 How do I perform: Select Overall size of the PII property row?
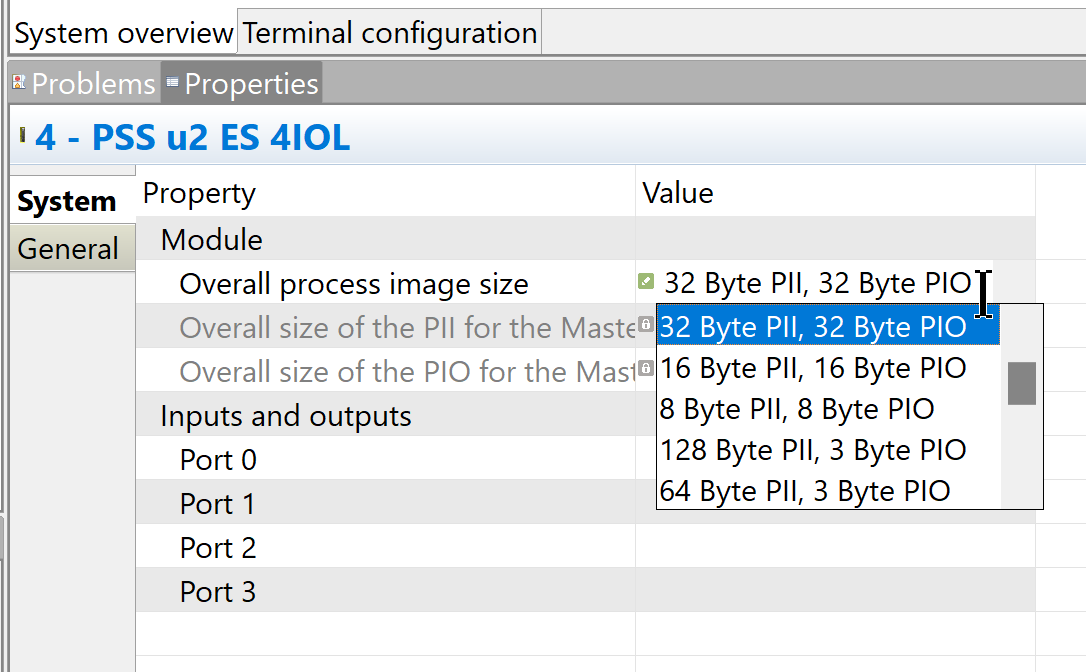click(x=386, y=327)
